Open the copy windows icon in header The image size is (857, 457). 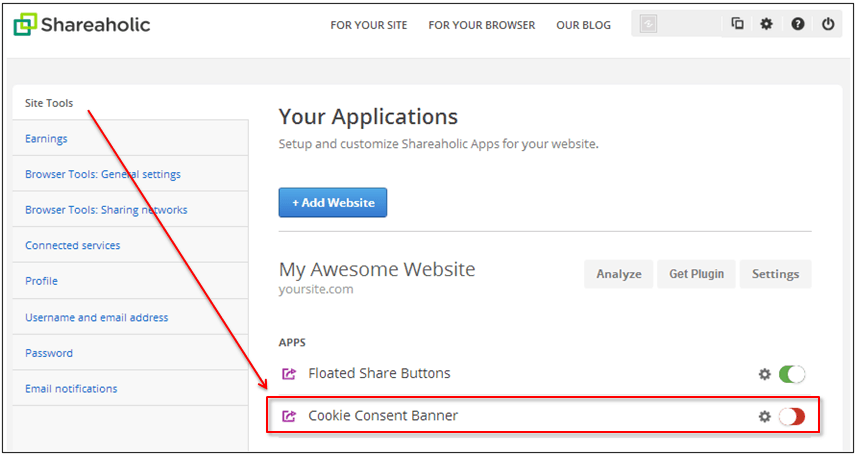[737, 24]
